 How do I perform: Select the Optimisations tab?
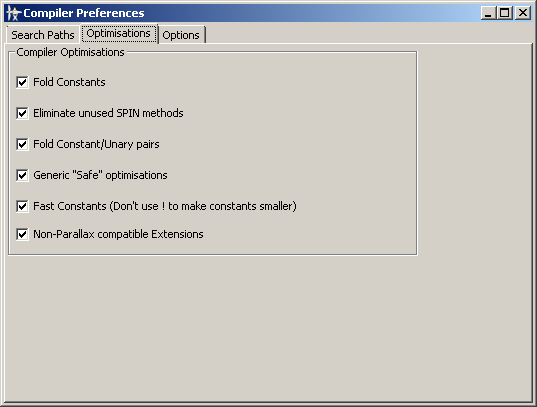[118, 33]
